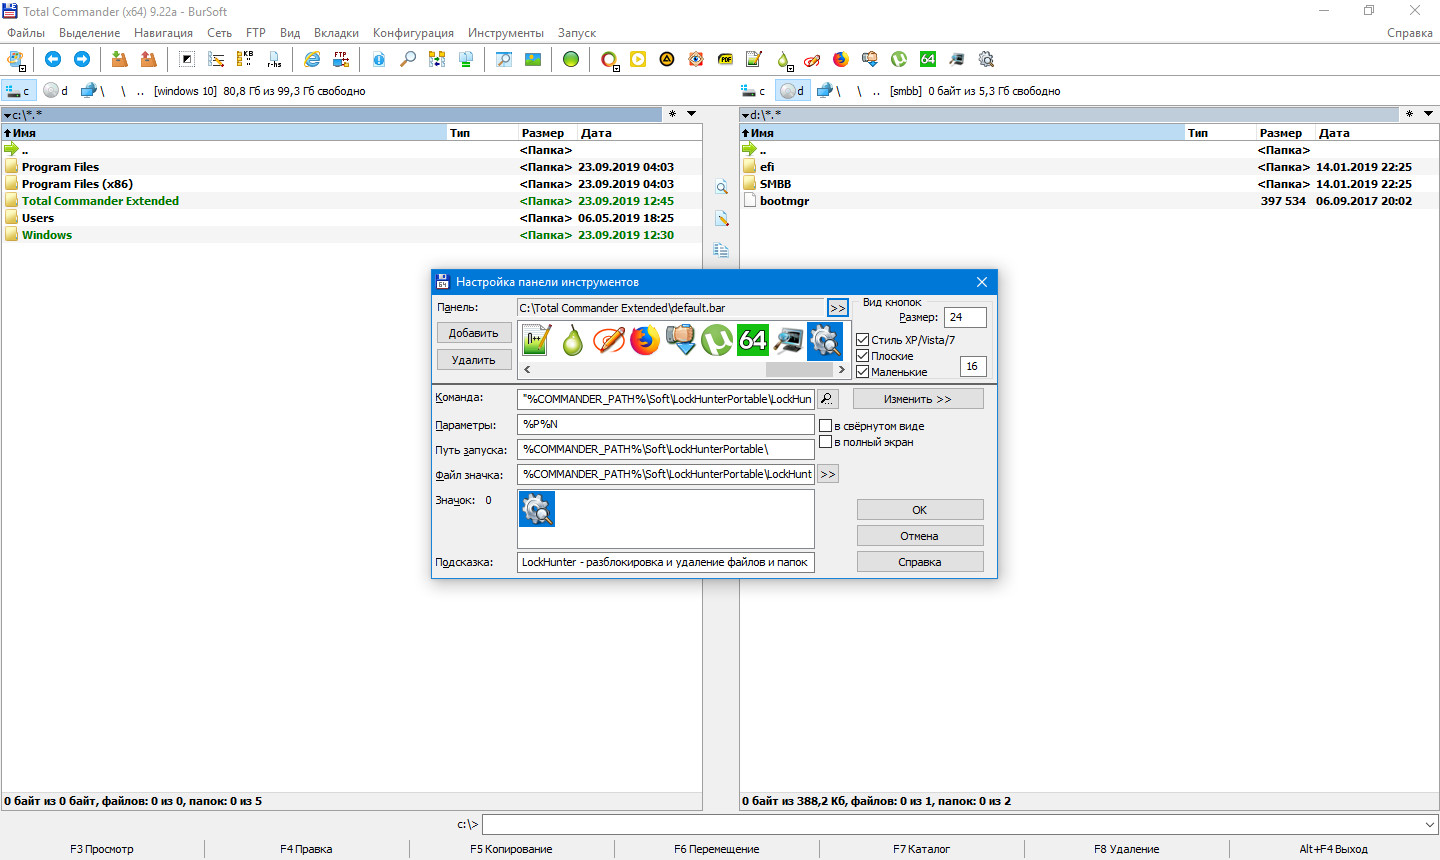Open the Справка menu at right
This screenshot has height=860, width=1440.
(x=1410, y=33)
